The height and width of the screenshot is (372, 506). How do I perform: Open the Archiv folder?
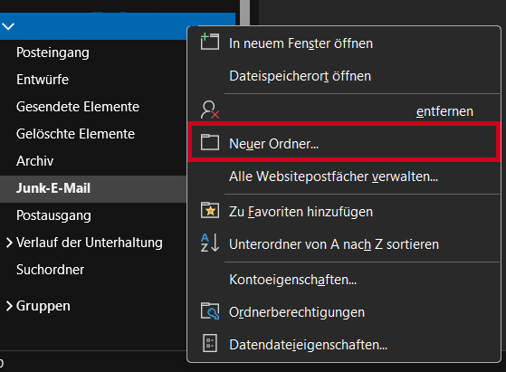35,161
